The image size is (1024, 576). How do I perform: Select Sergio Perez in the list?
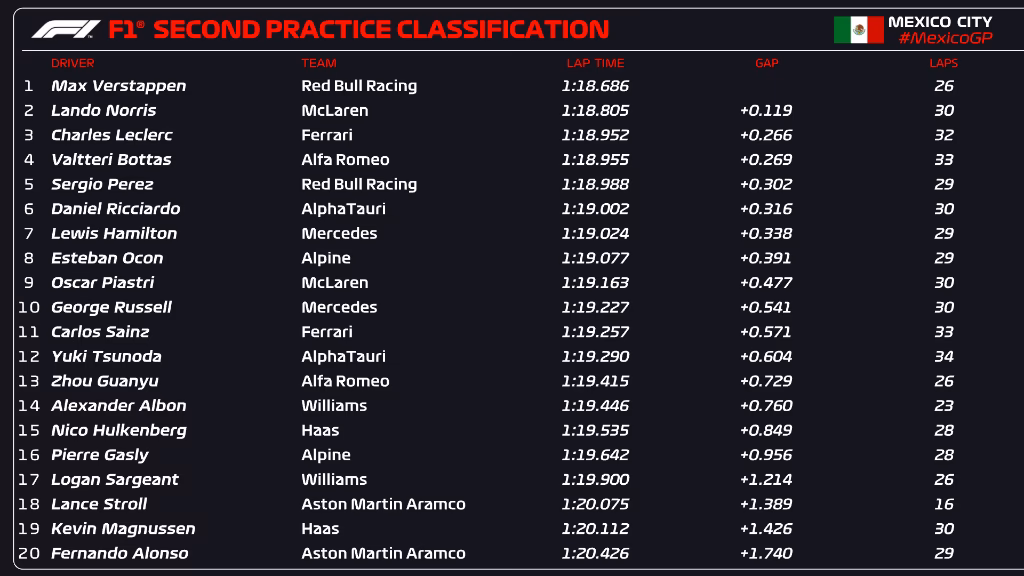pos(102,184)
